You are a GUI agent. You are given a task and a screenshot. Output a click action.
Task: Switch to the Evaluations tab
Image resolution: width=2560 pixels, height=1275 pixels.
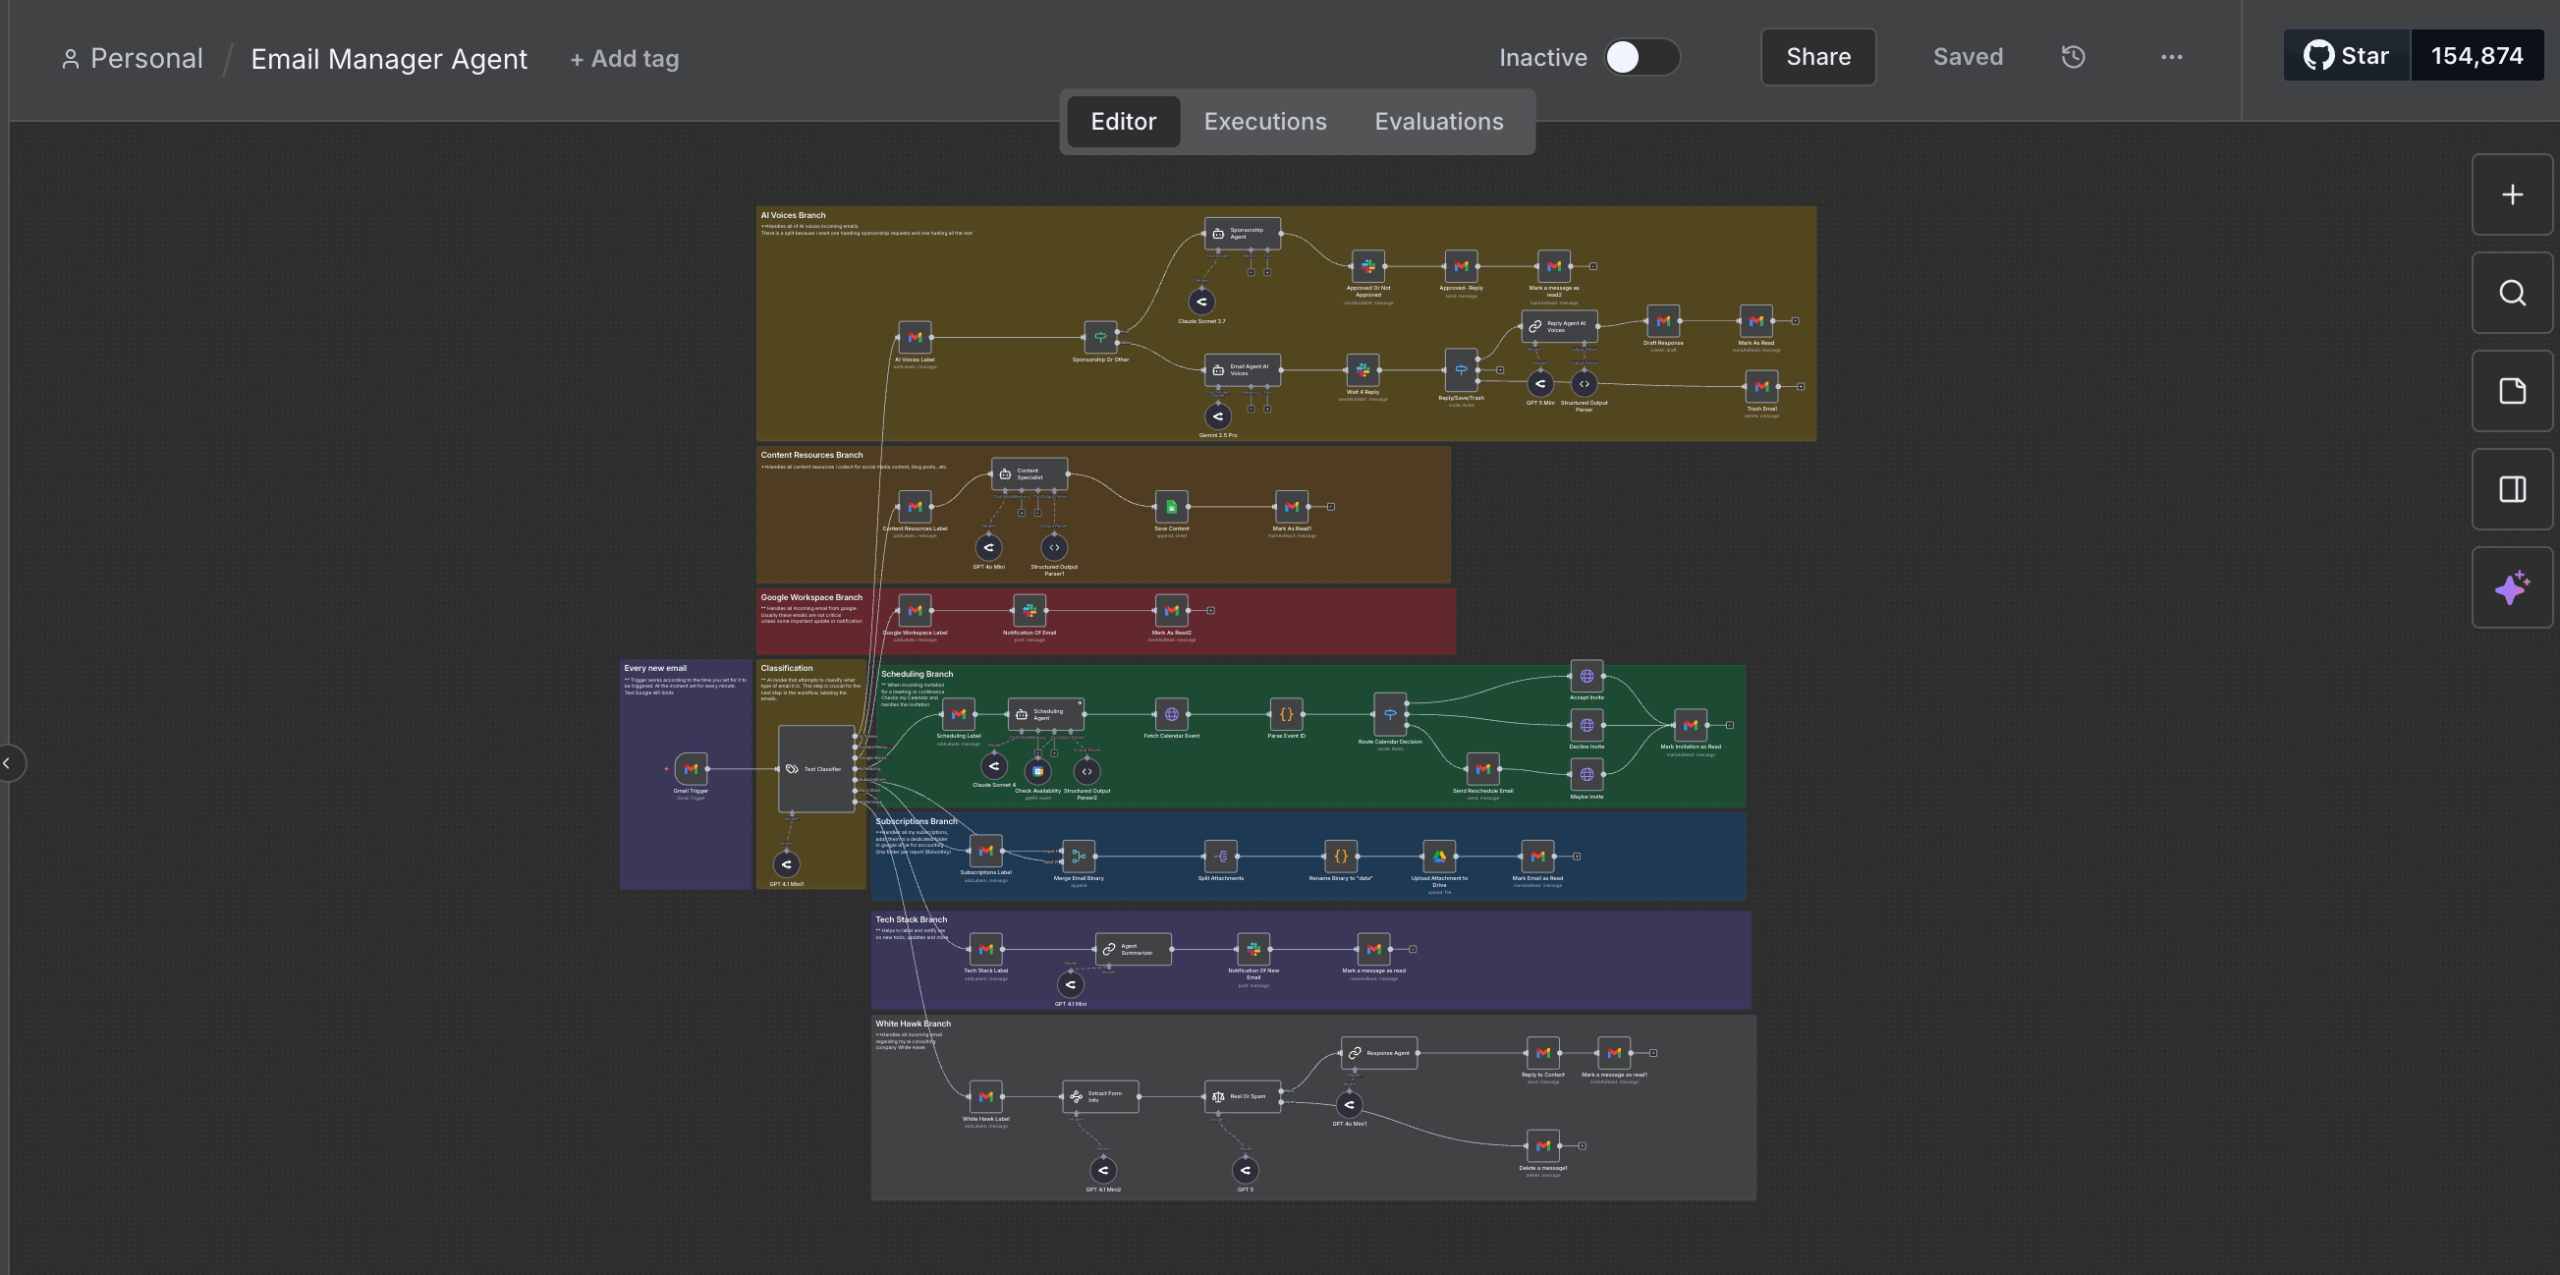click(x=1438, y=121)
